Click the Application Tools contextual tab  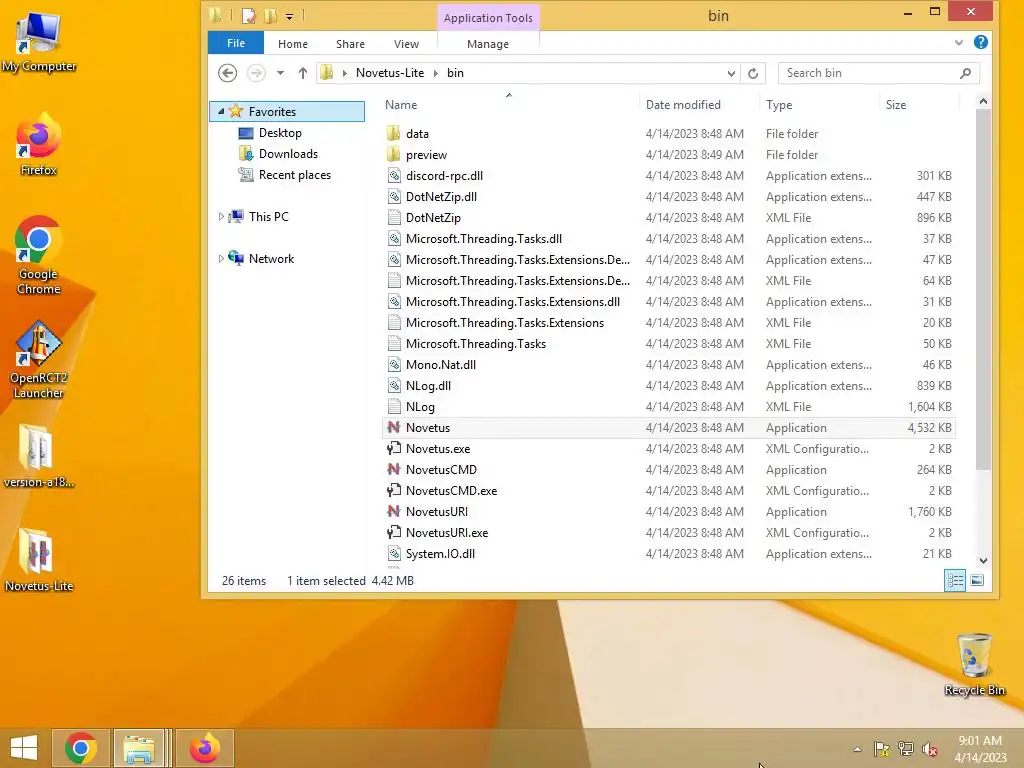tap(488, 18)
